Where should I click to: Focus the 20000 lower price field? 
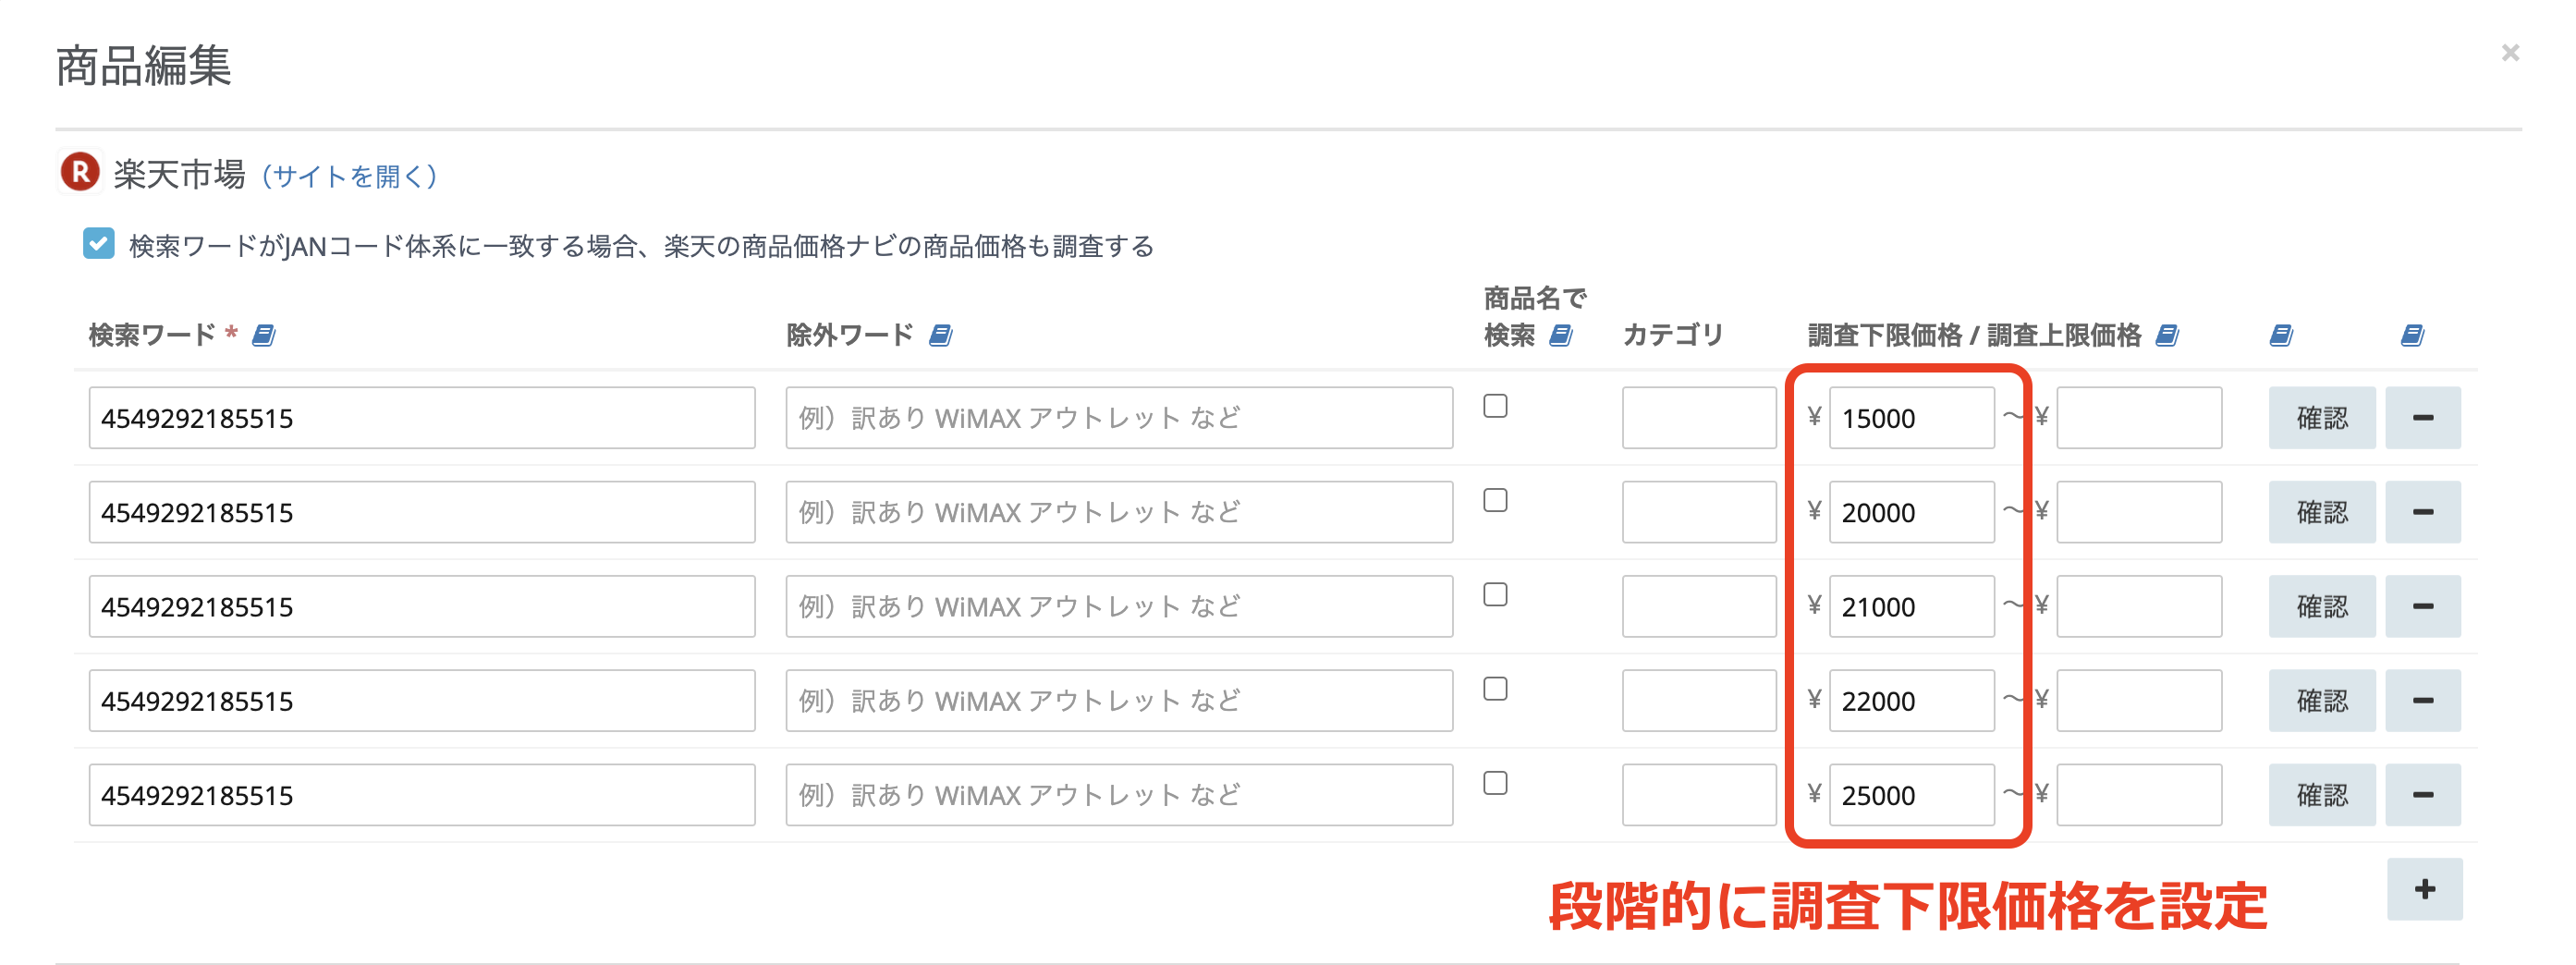coord(1911,513)
